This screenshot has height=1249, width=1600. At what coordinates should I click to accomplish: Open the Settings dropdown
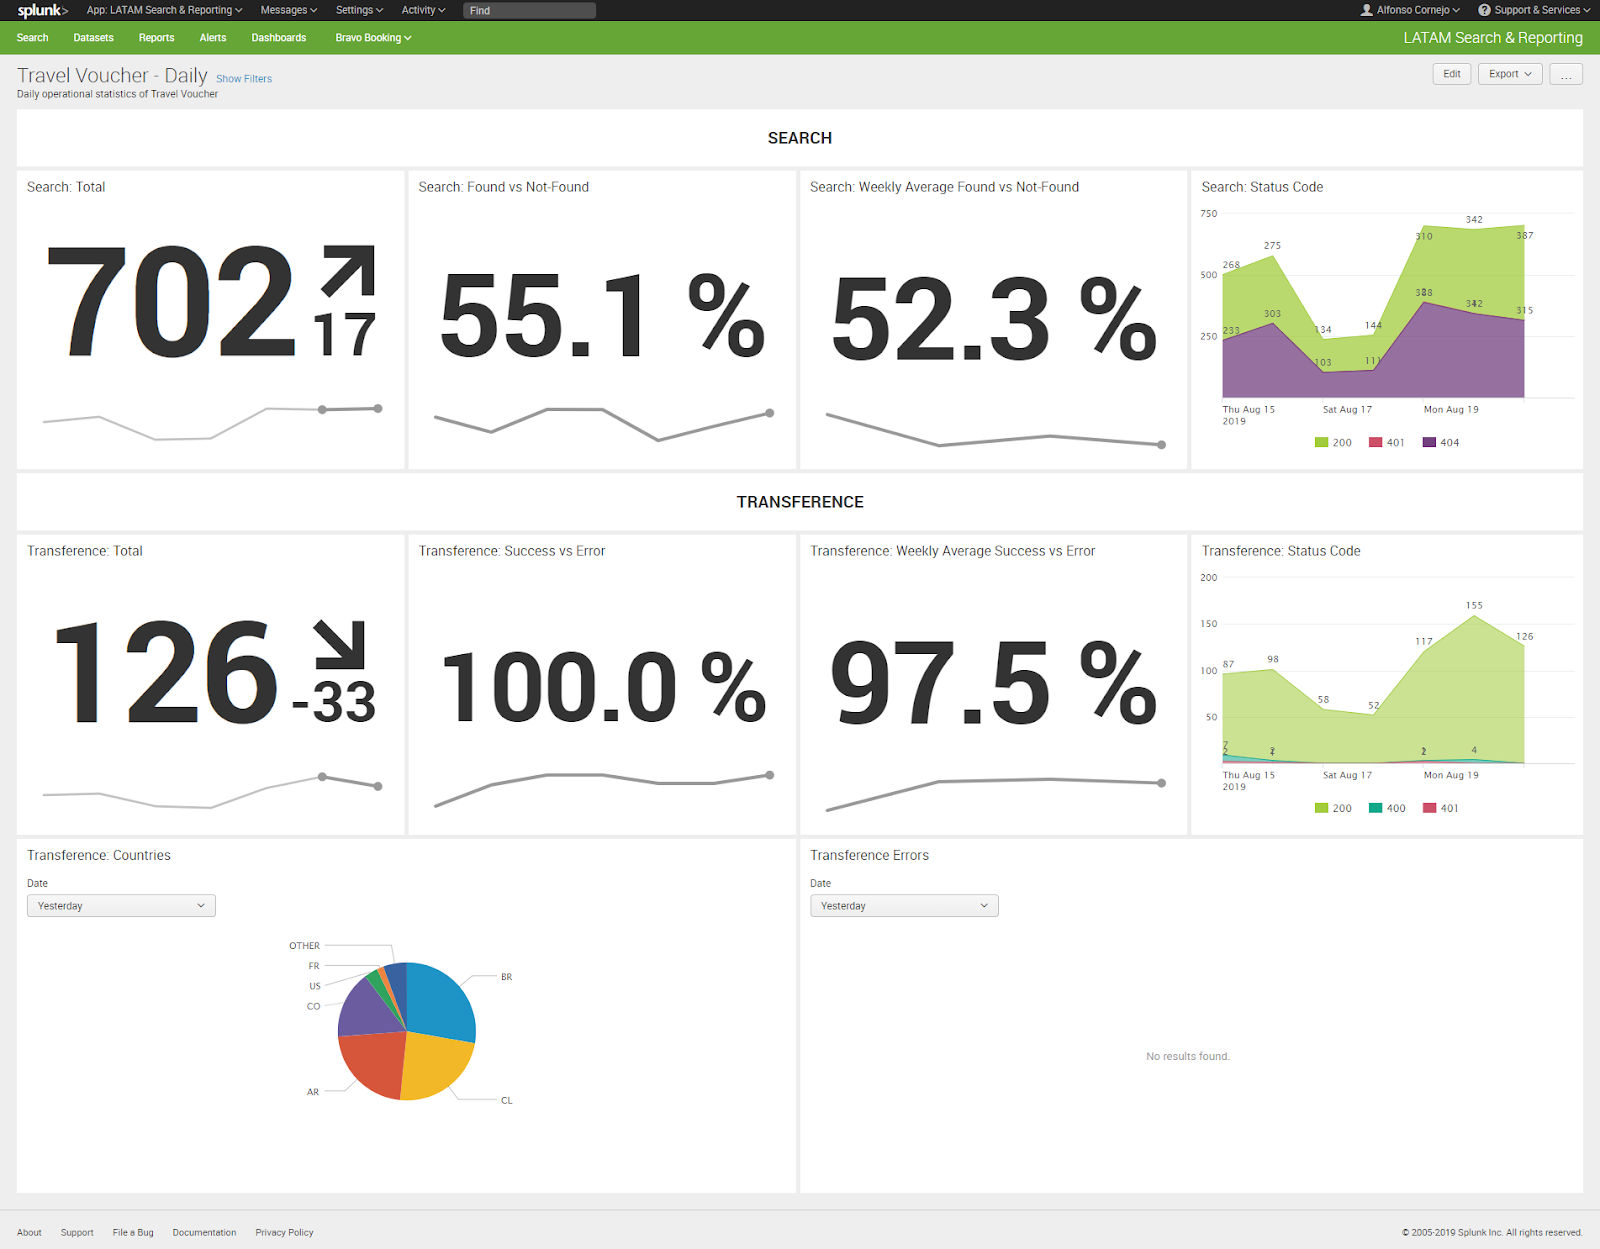[359, 10]
